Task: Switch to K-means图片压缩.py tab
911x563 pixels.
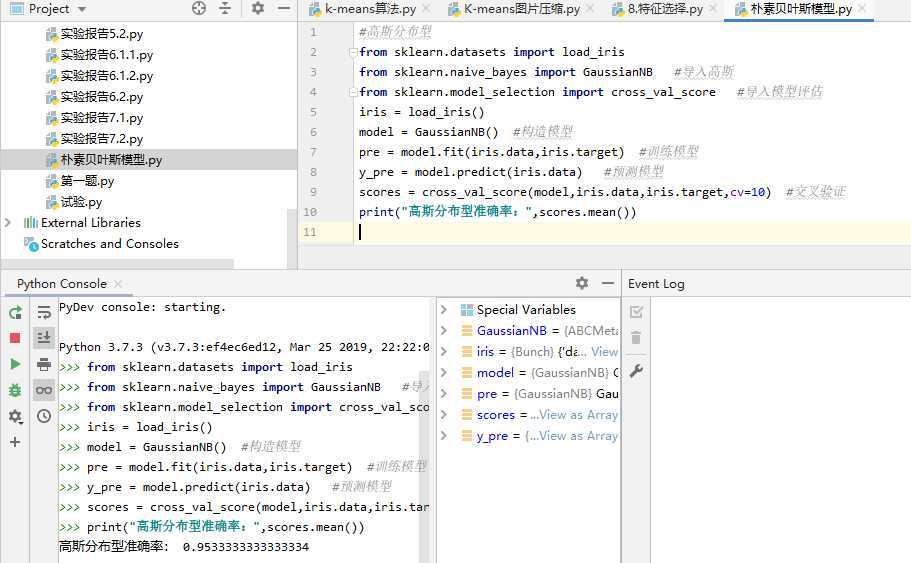Action: point(522,9)
